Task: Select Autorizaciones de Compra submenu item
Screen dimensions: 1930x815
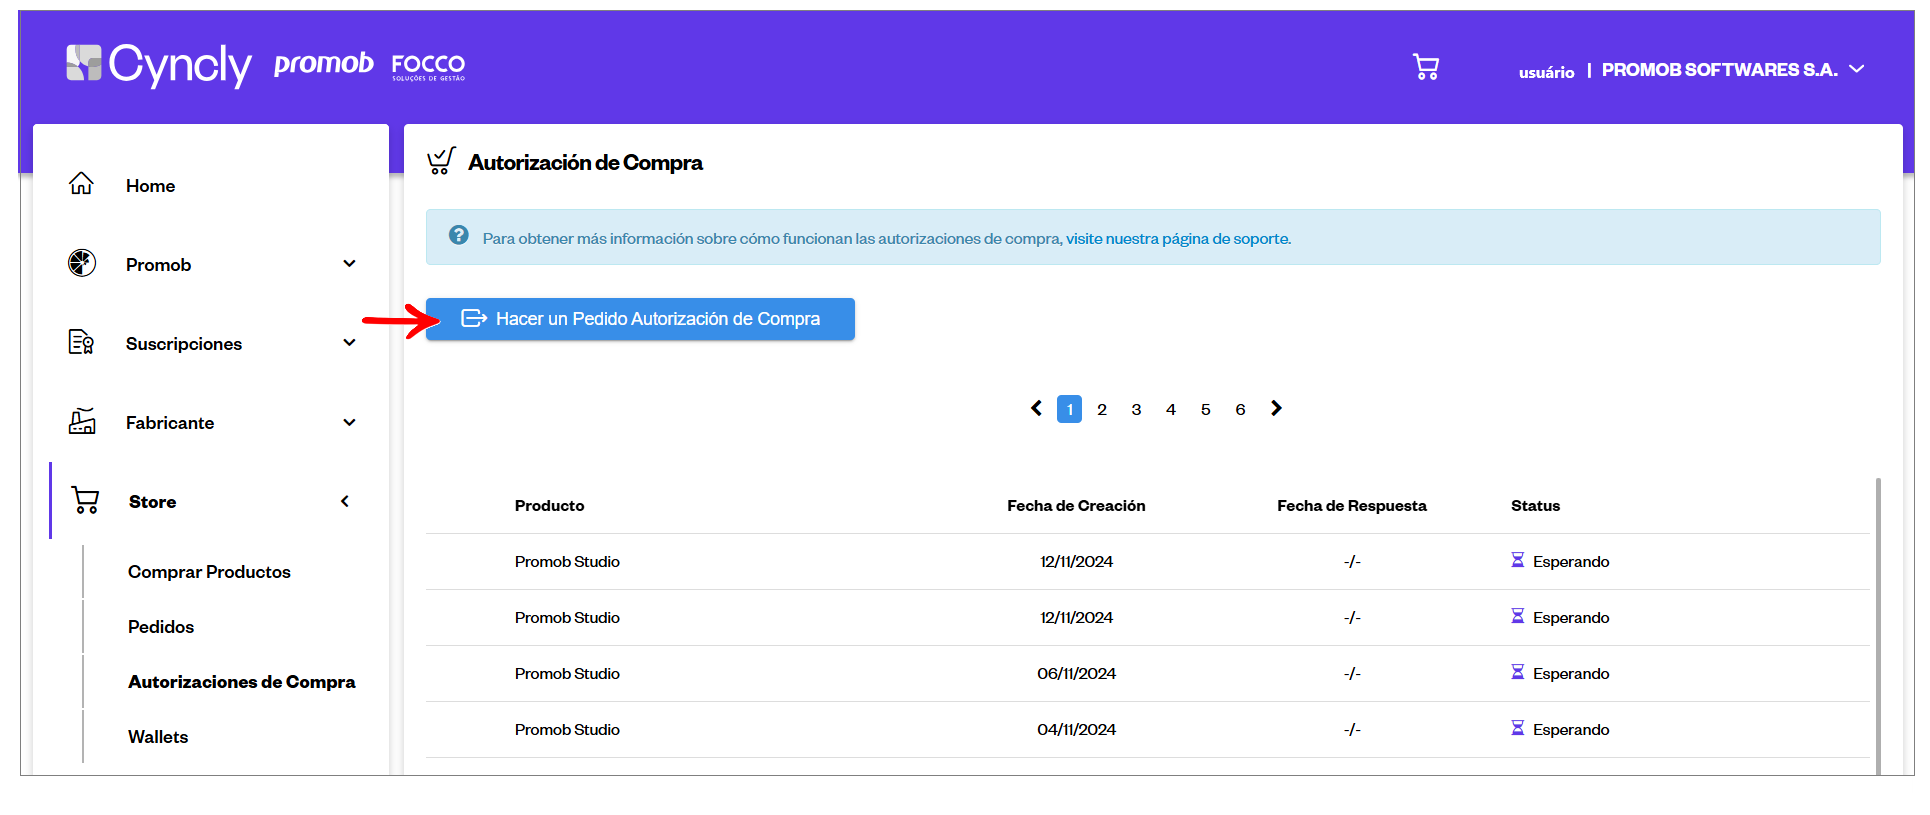Action: click(242, 682)
